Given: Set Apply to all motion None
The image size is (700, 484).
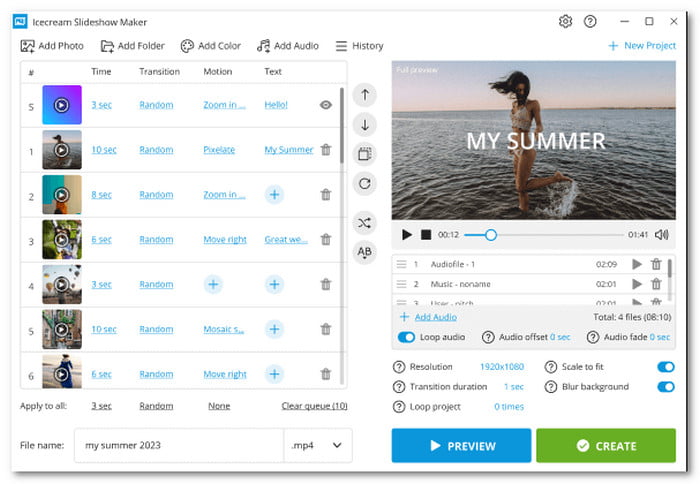Looking at the screenshot, I should (x=219, y=406).
